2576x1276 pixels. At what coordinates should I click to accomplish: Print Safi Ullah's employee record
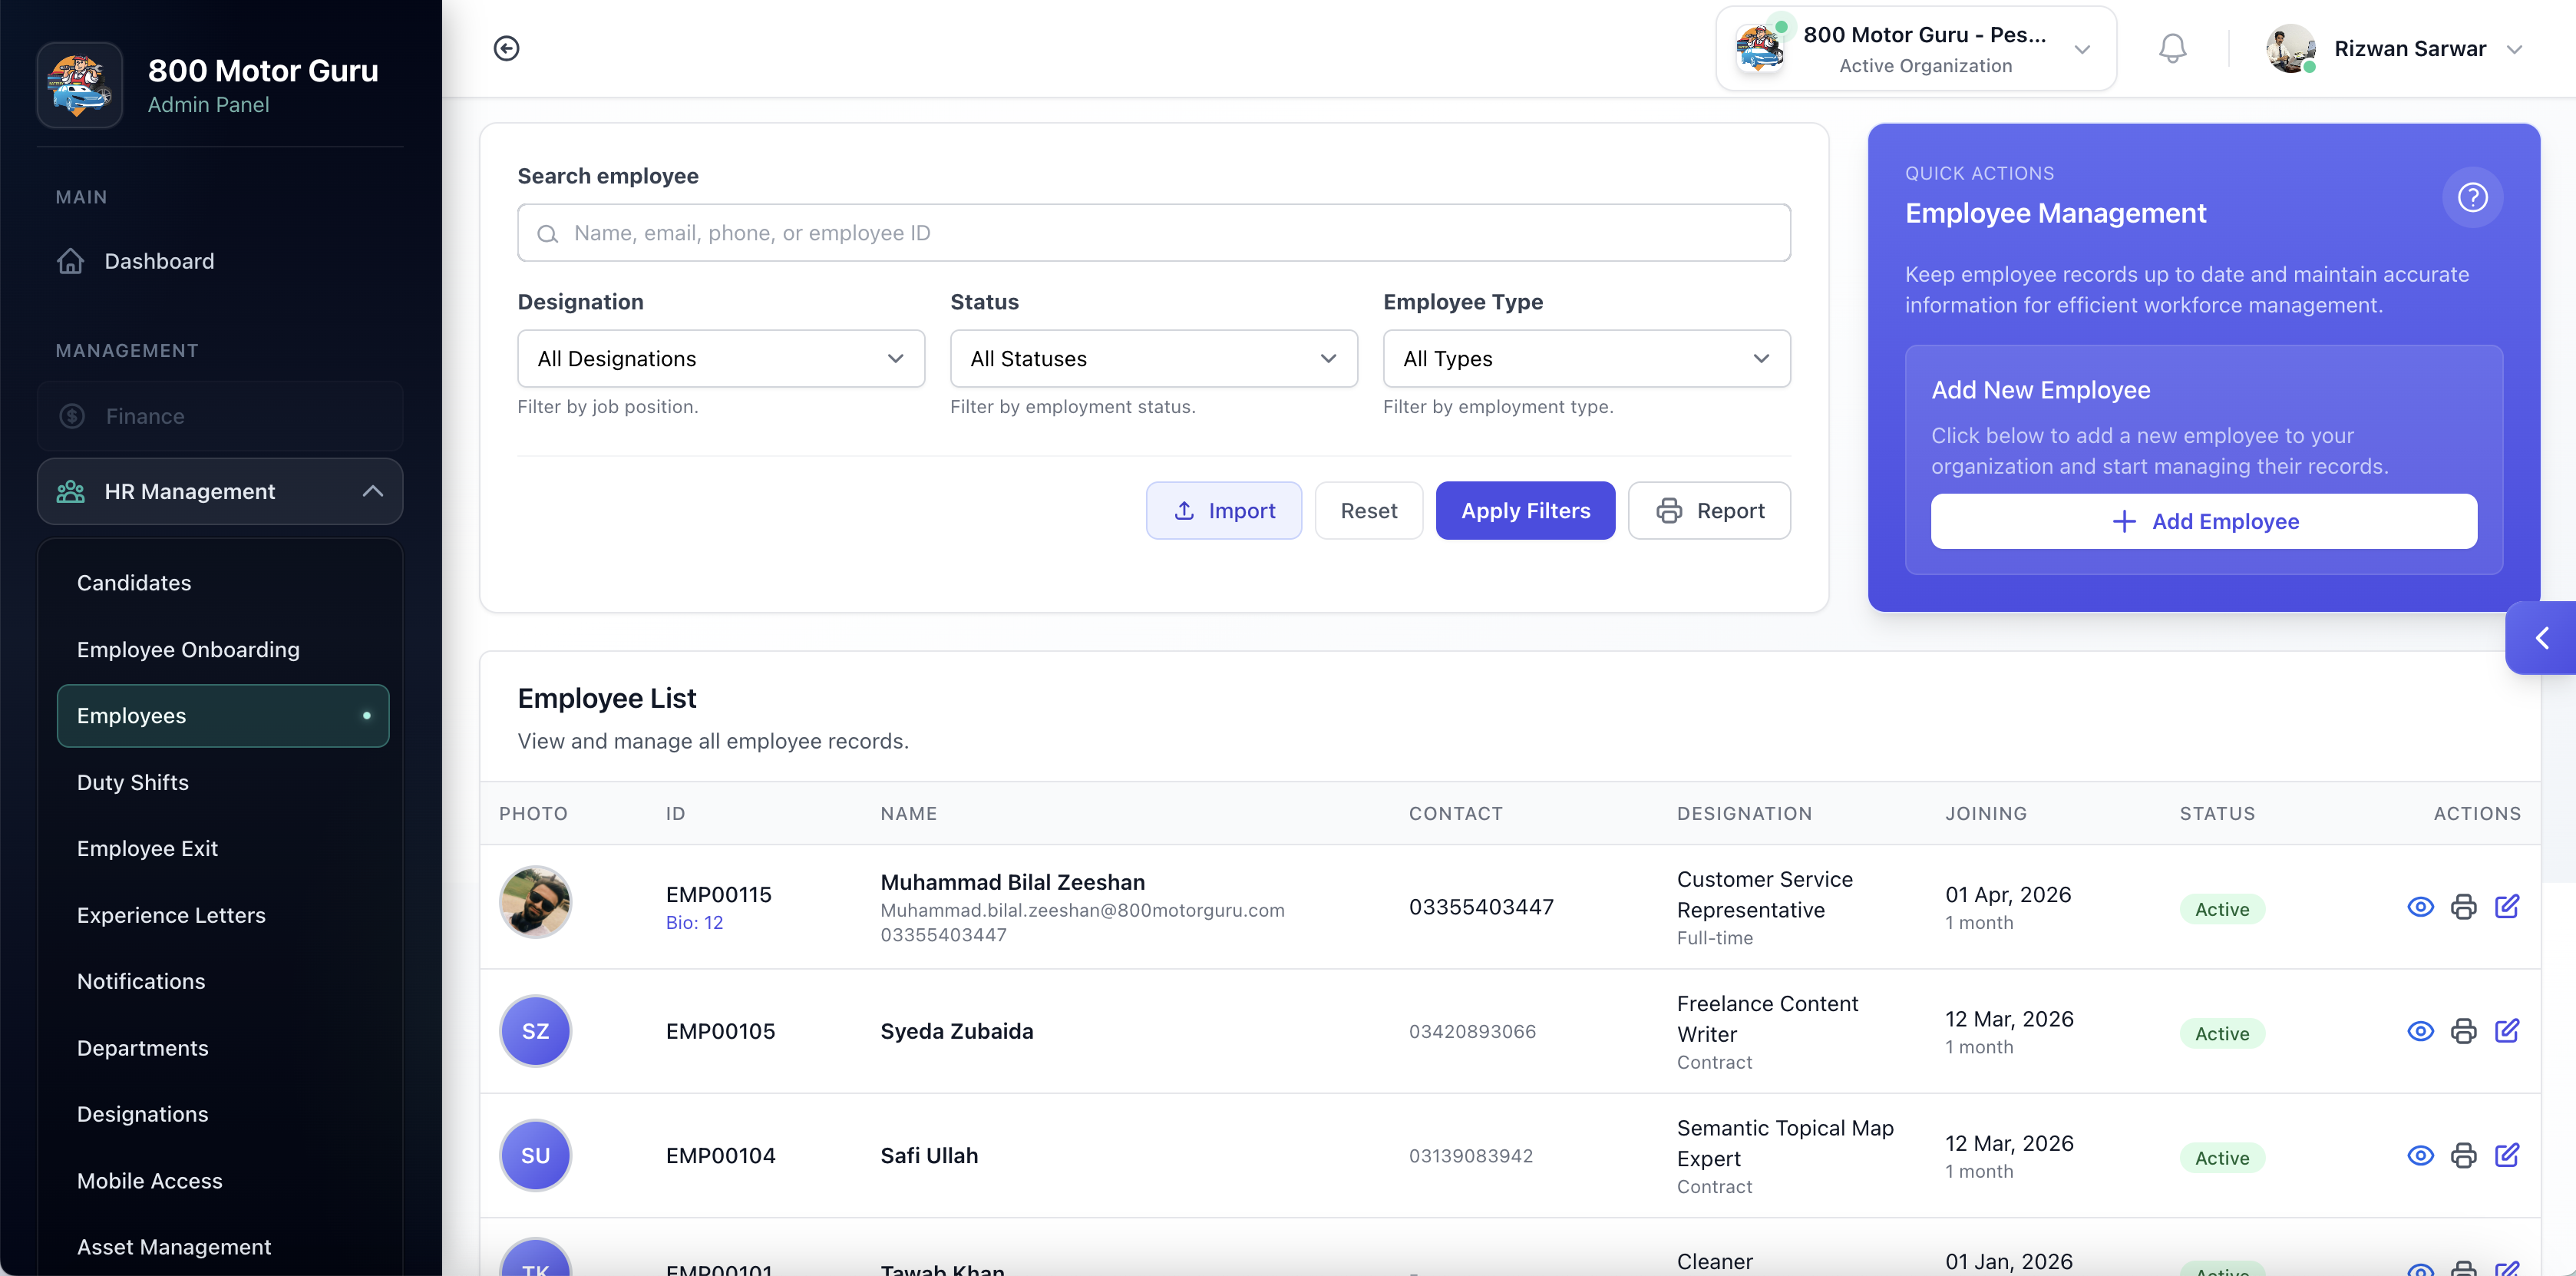click(2463, 1156)
